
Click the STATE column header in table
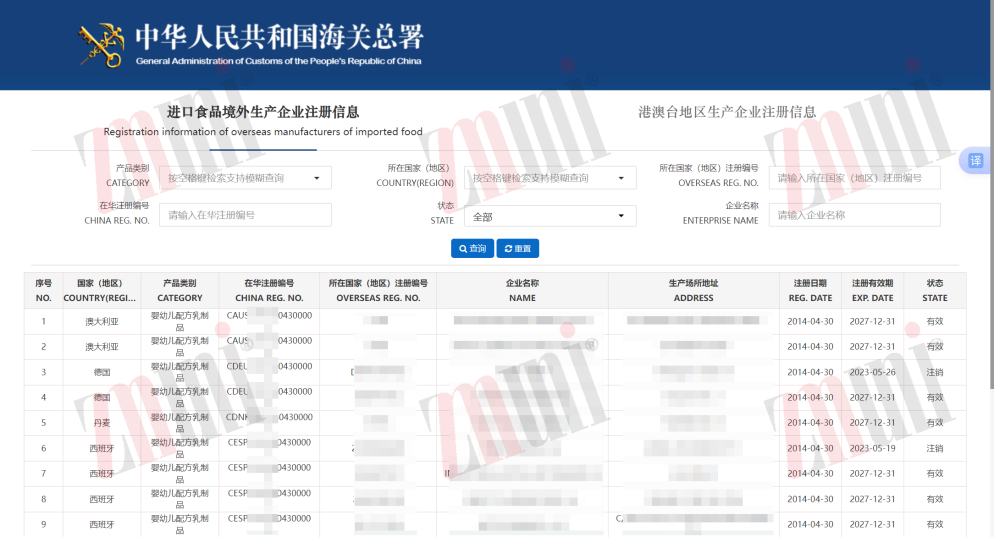[x=934, y=290]
